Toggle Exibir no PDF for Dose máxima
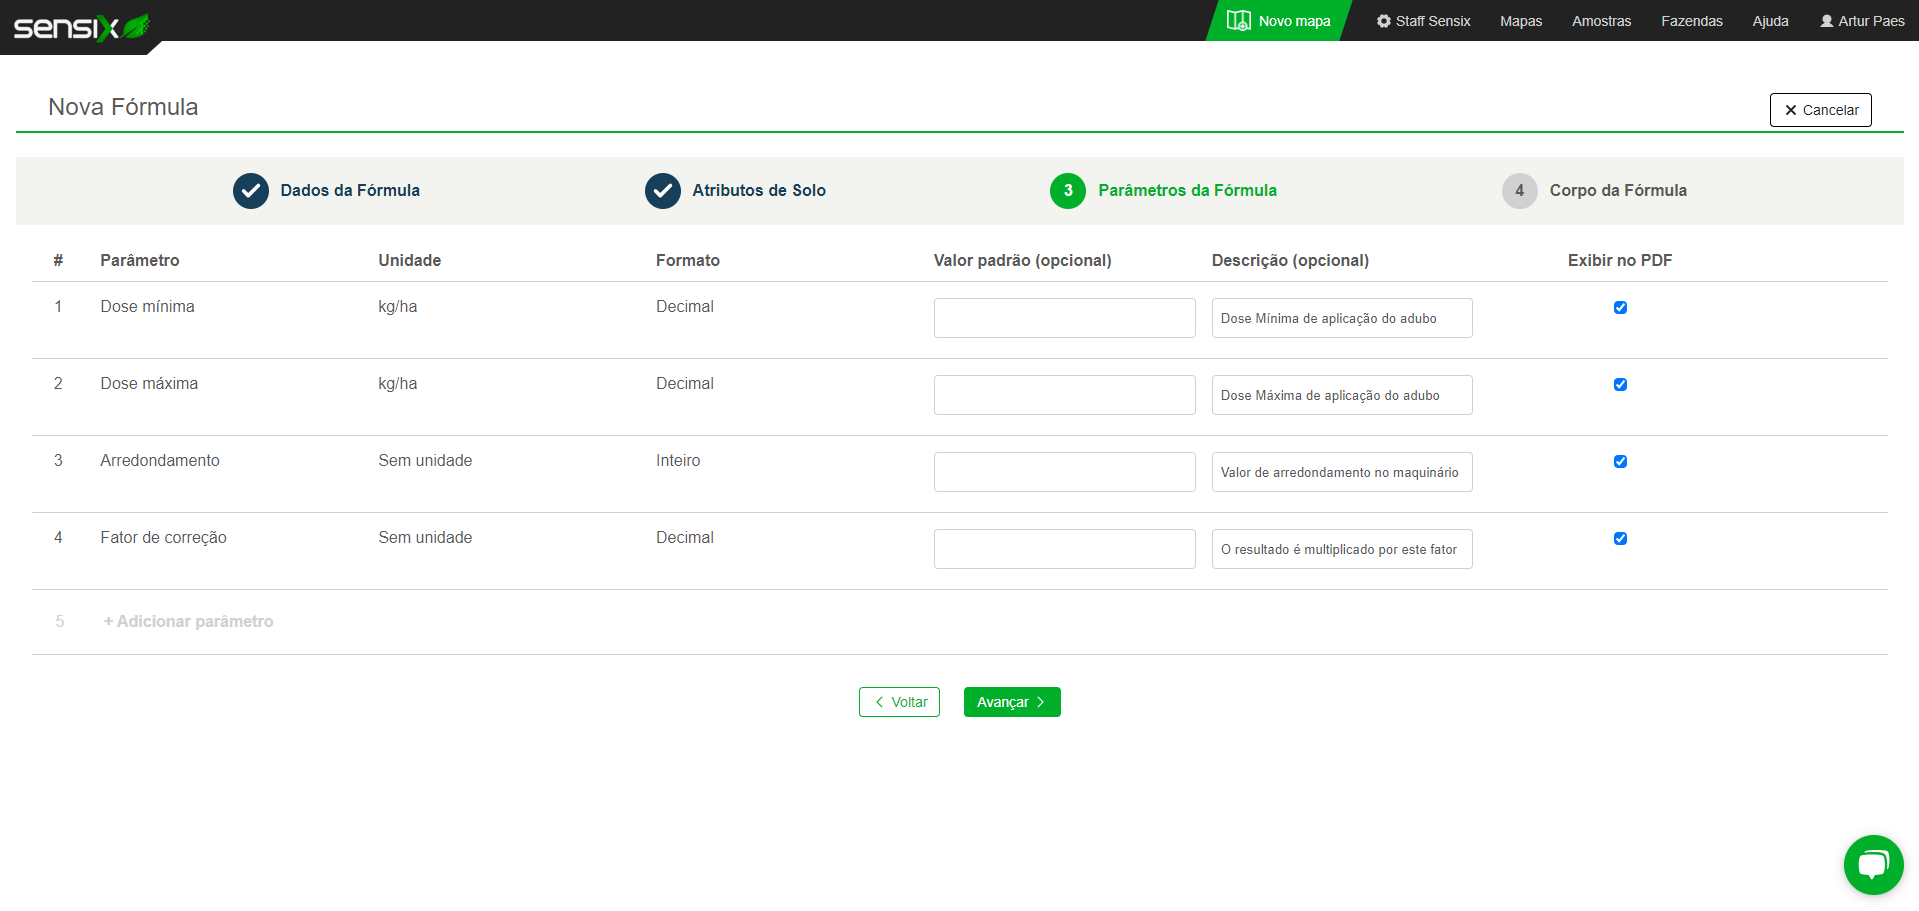1919x911 pixels. click(1620, 385)
